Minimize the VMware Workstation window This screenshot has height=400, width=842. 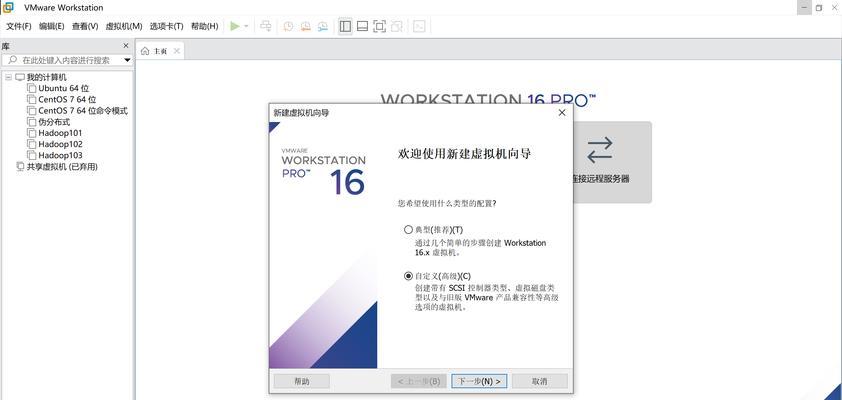pyautogui.click(x=804, y=8)
